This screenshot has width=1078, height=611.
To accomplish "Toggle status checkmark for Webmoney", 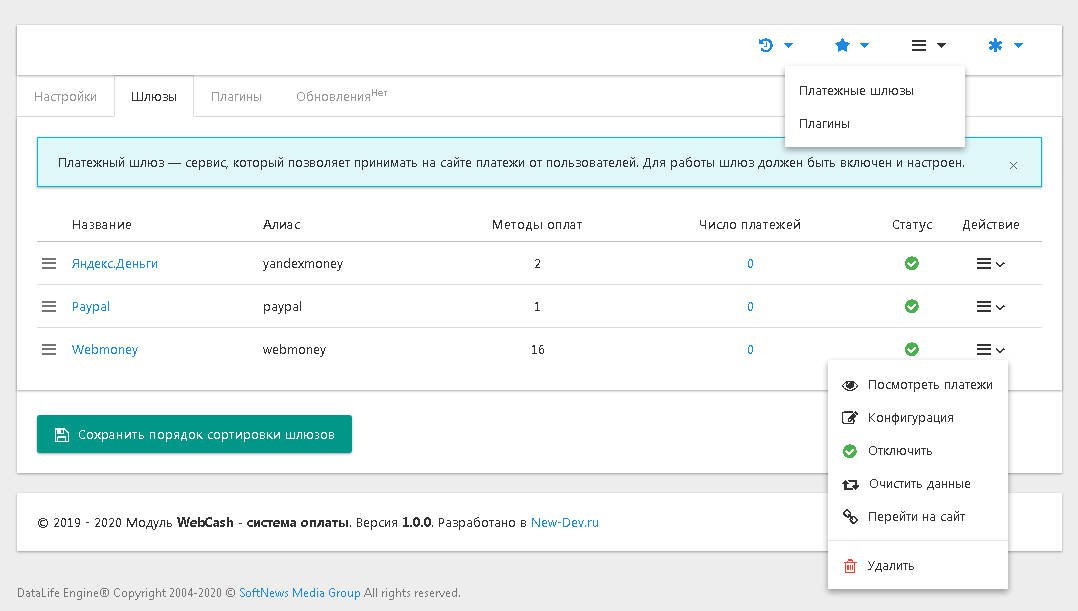I will (x=912, y=349).
